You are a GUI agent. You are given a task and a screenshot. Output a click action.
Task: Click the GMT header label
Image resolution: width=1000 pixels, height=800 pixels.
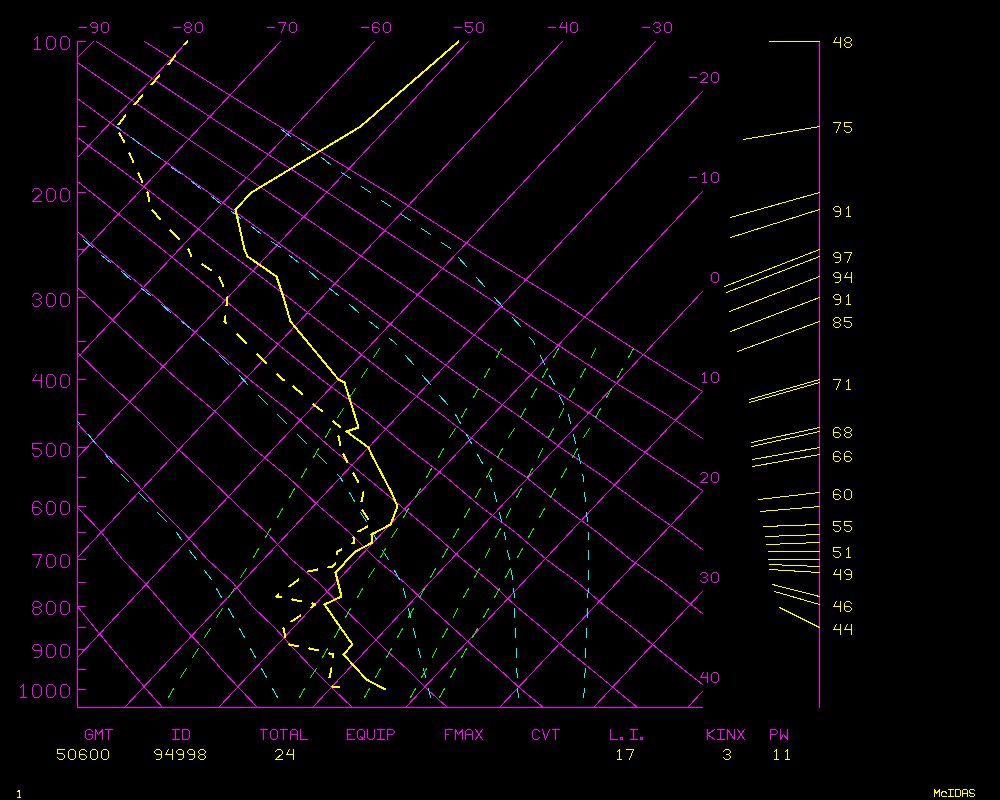pyautogui.click(x=98, y=735)
